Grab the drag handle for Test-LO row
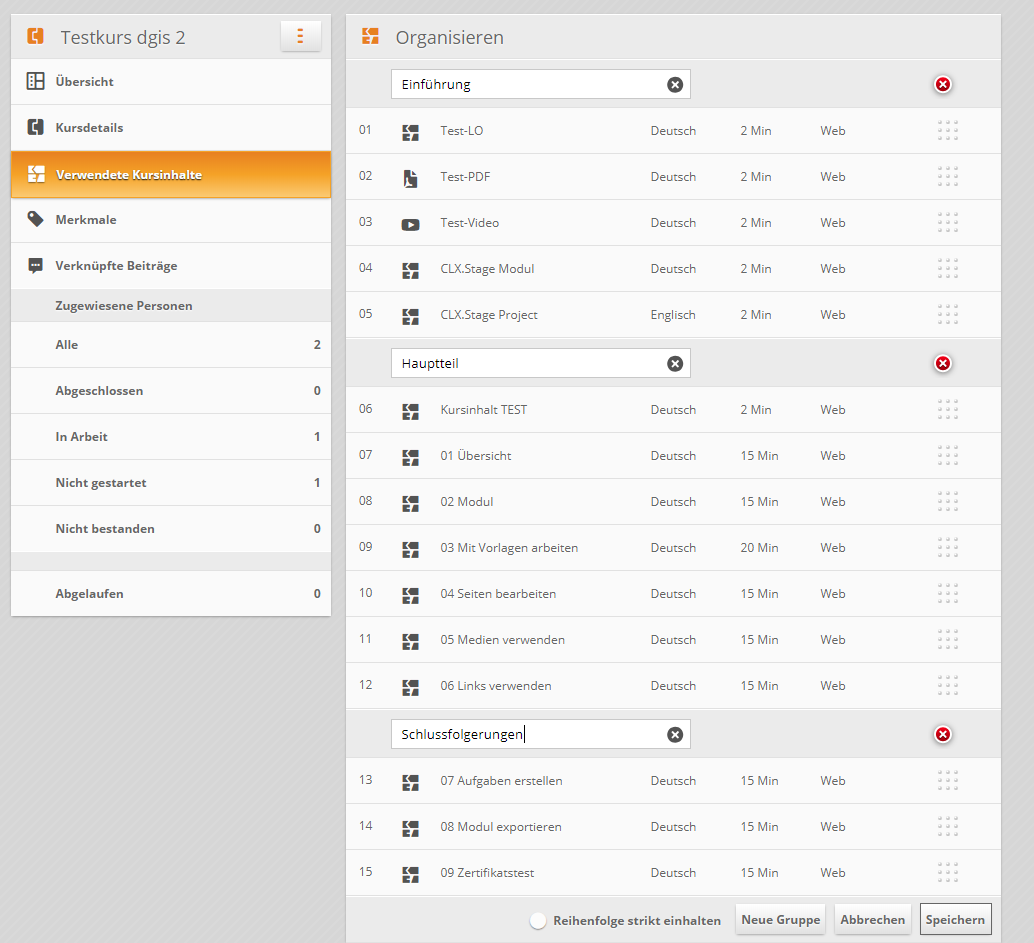This screenshot has width=1034, height=943. click(x=948, y=131)
